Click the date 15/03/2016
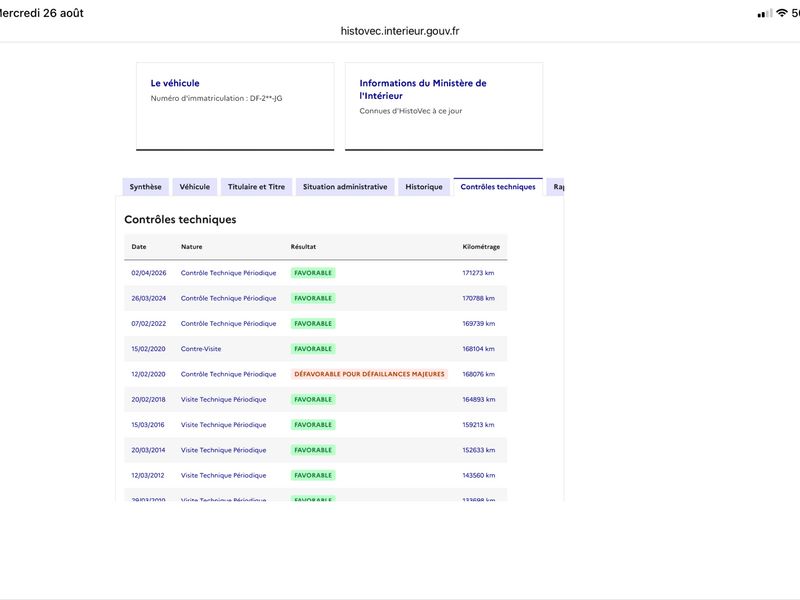 coord(147,424)
